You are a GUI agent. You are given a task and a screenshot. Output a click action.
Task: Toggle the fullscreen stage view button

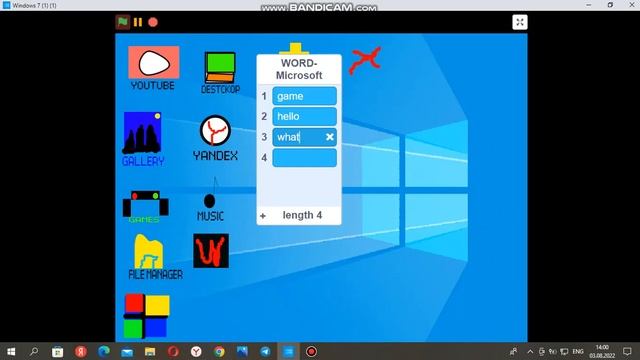(x=520, y=22)
